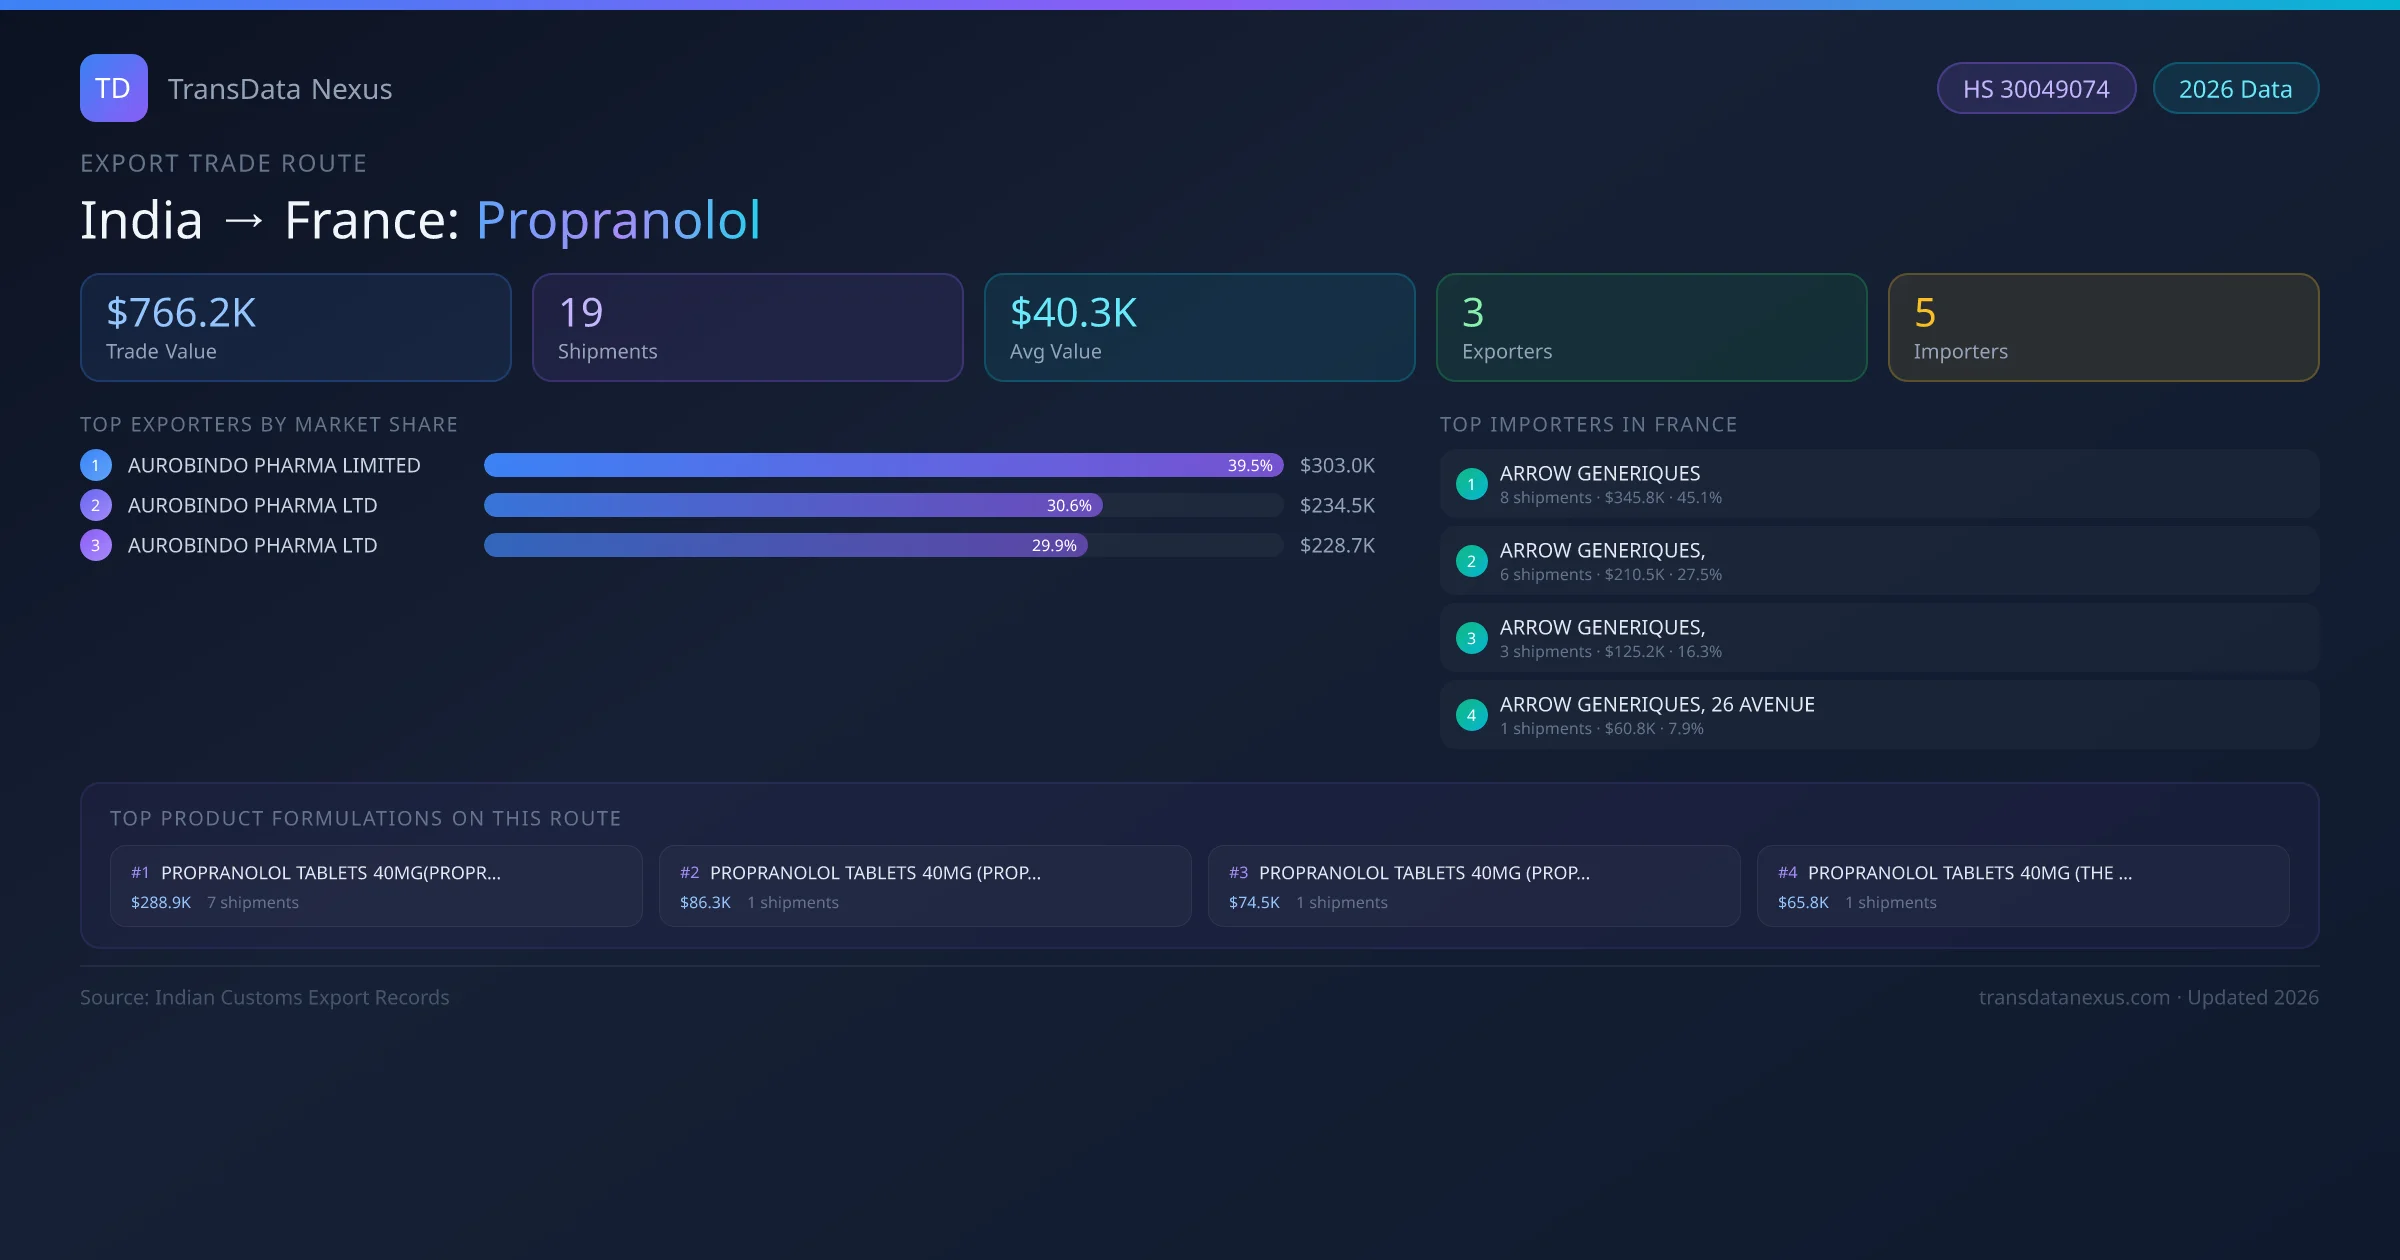Select the HS 30049074 pill
This screenshot has width=2400, height=1260.
2035,89
